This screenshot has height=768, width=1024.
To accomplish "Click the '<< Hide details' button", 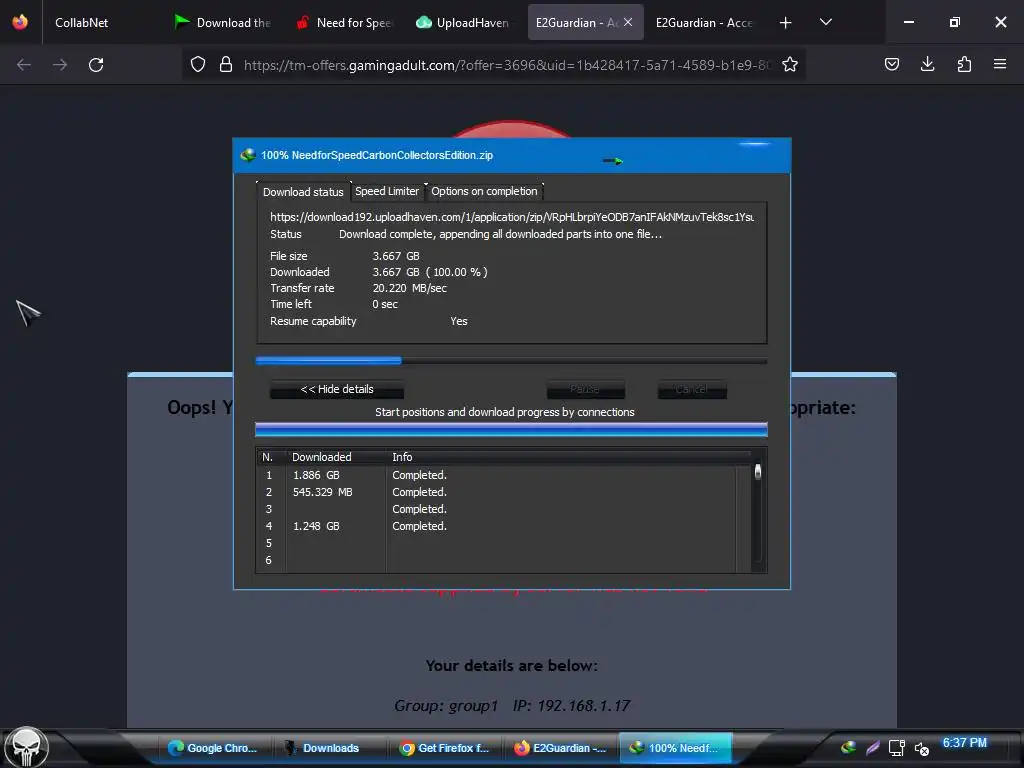I will pyautogui.click(x=337, y=389).
